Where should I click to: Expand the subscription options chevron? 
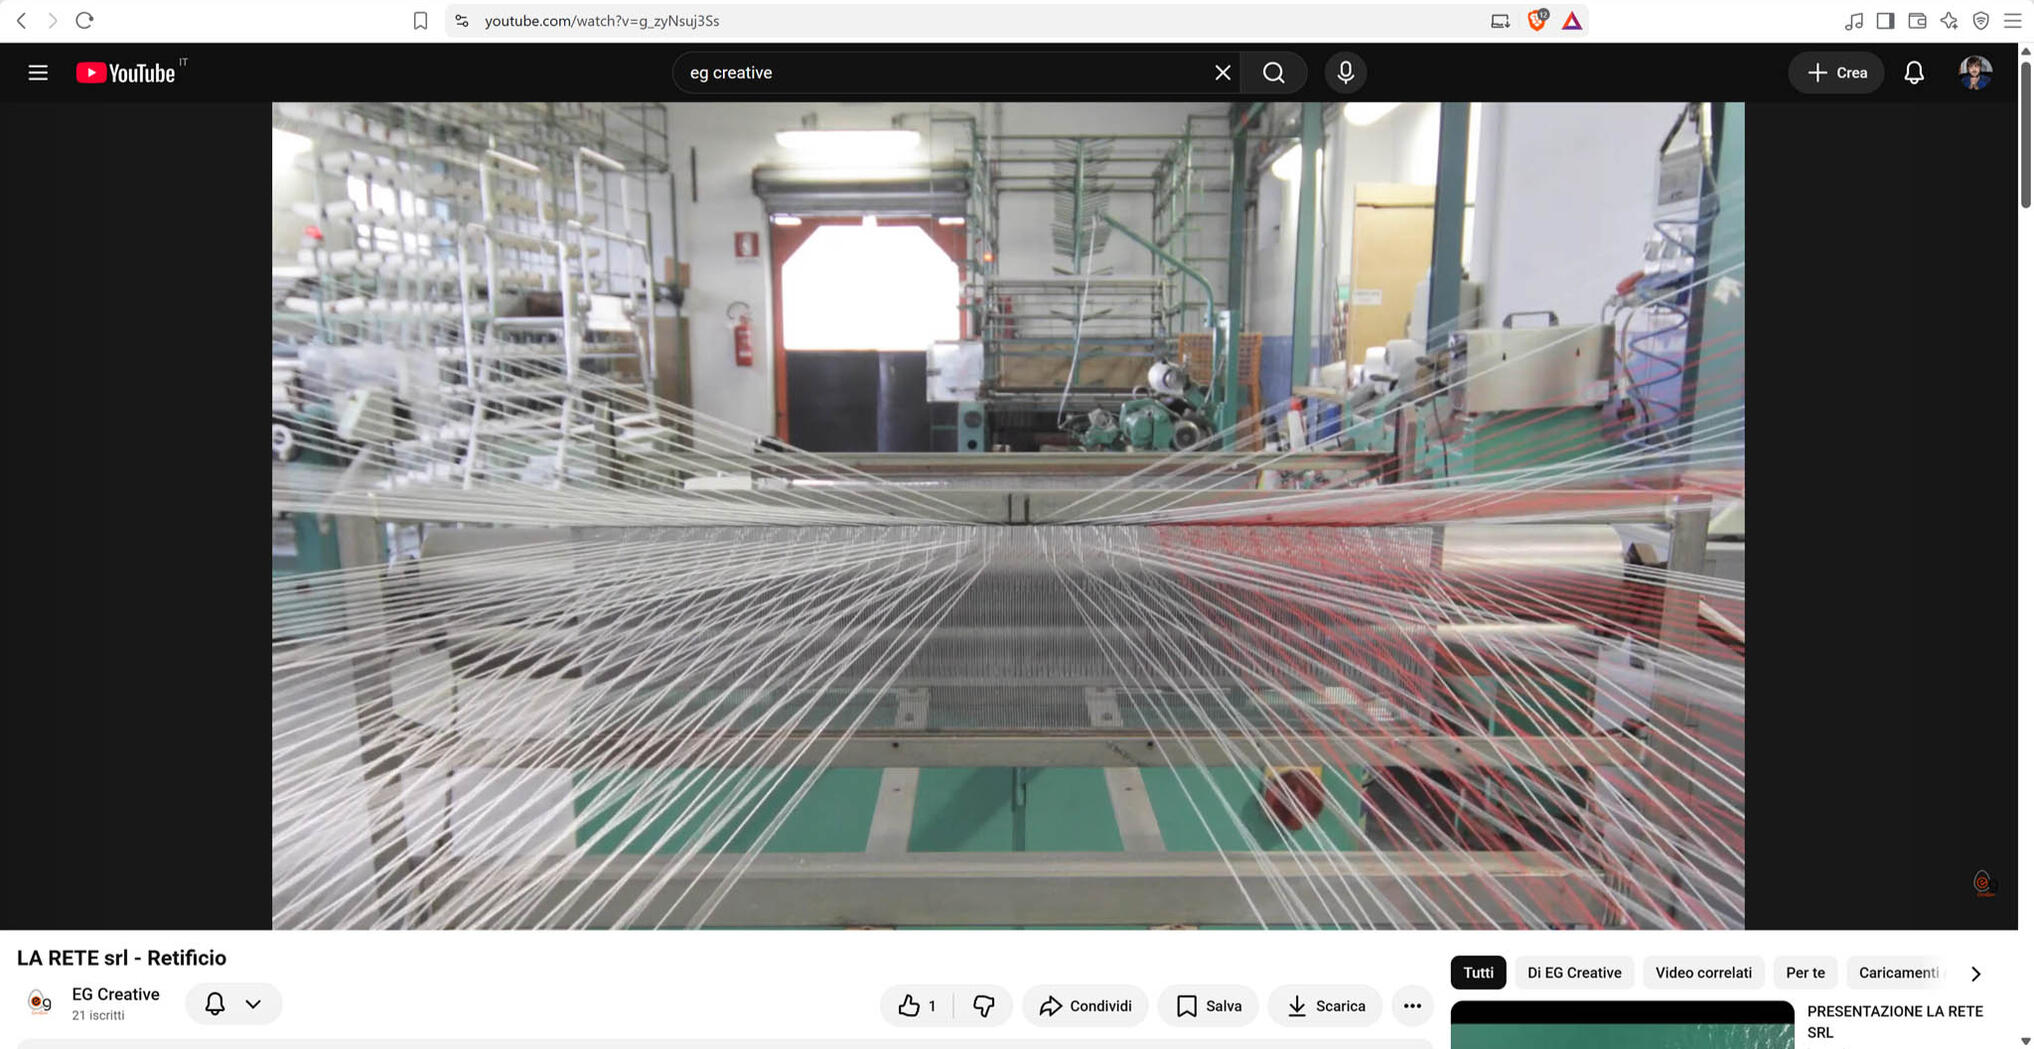point(253,1003)
